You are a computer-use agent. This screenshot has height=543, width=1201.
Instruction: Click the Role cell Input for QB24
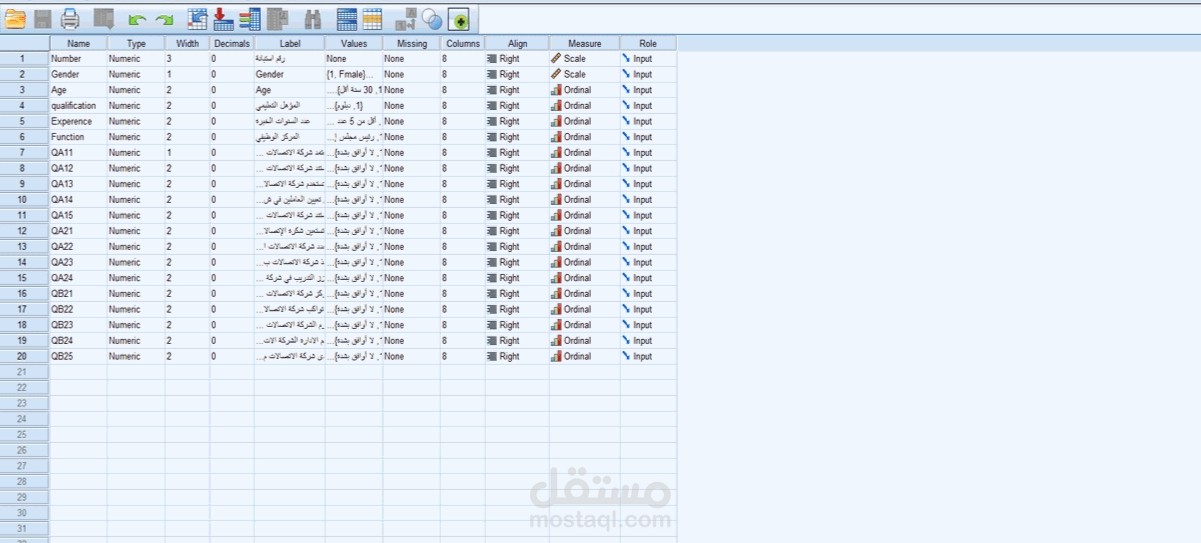648,340
